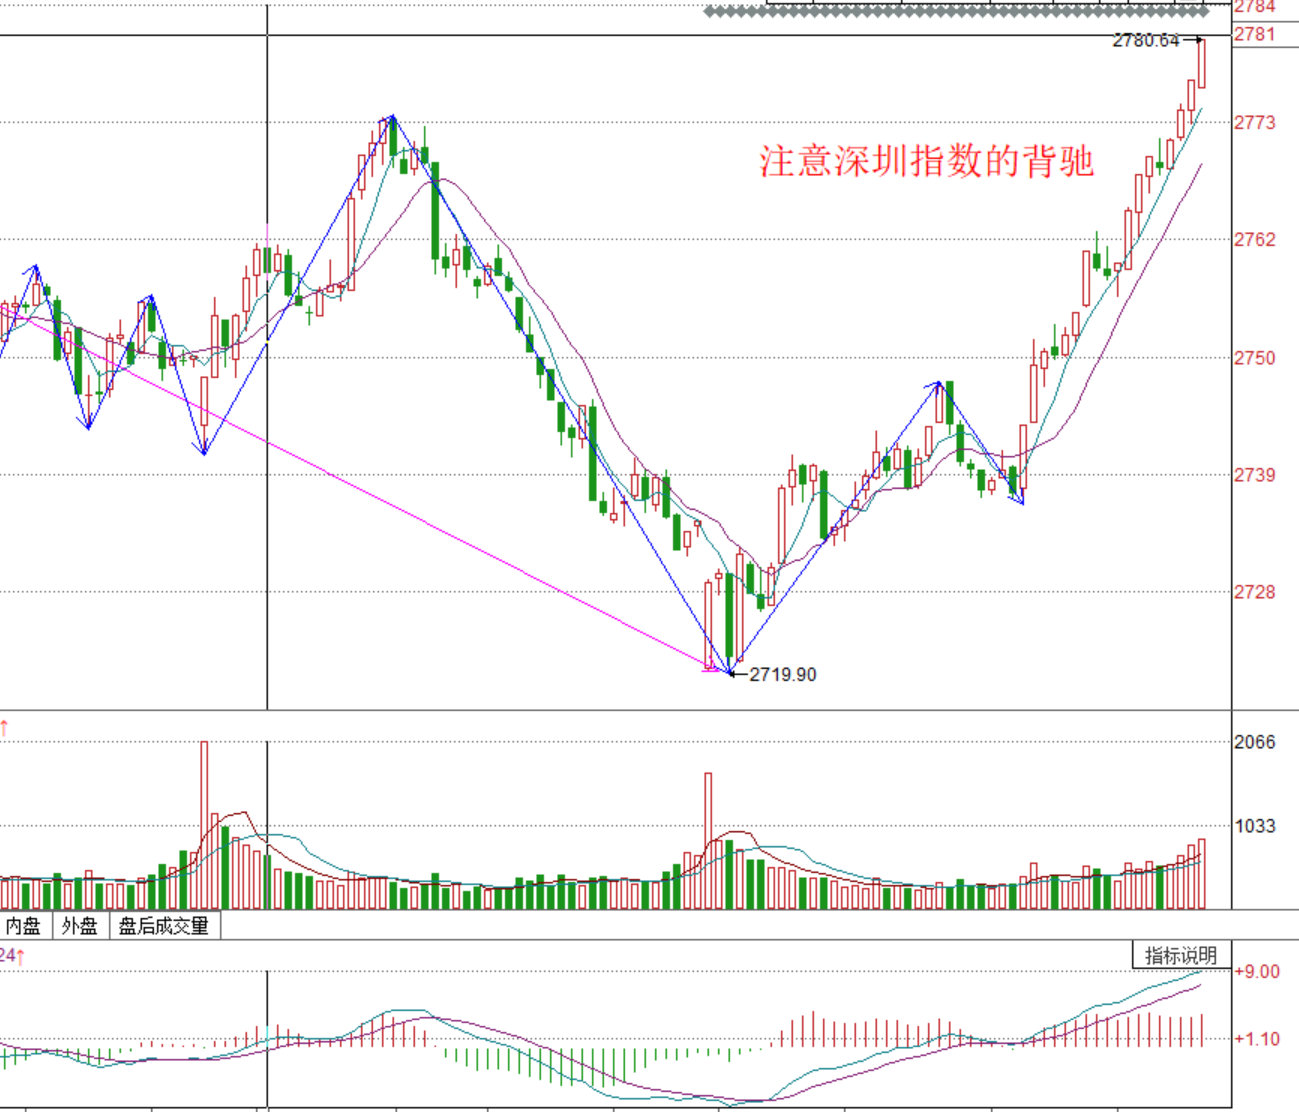
Task: Click the 2719.90 low price marker
Action: tap(782, 675)
